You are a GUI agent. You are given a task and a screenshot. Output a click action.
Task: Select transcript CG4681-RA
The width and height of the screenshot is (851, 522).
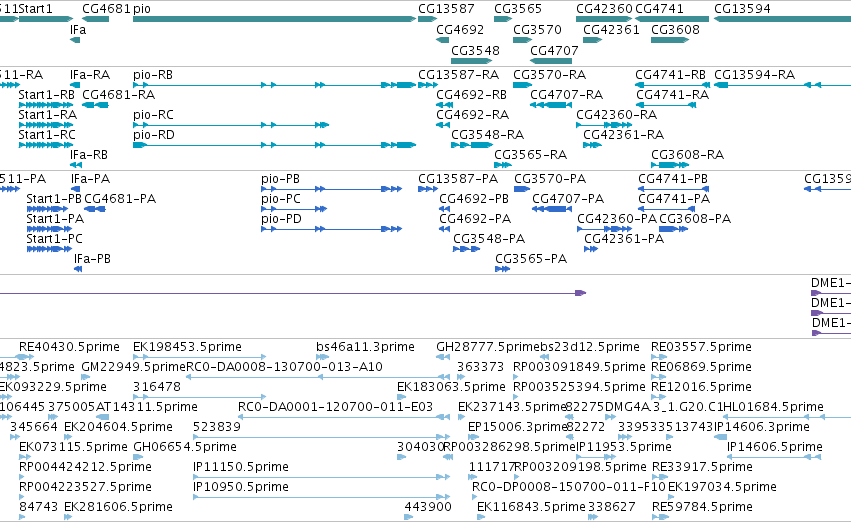click(x=95, y=105)
